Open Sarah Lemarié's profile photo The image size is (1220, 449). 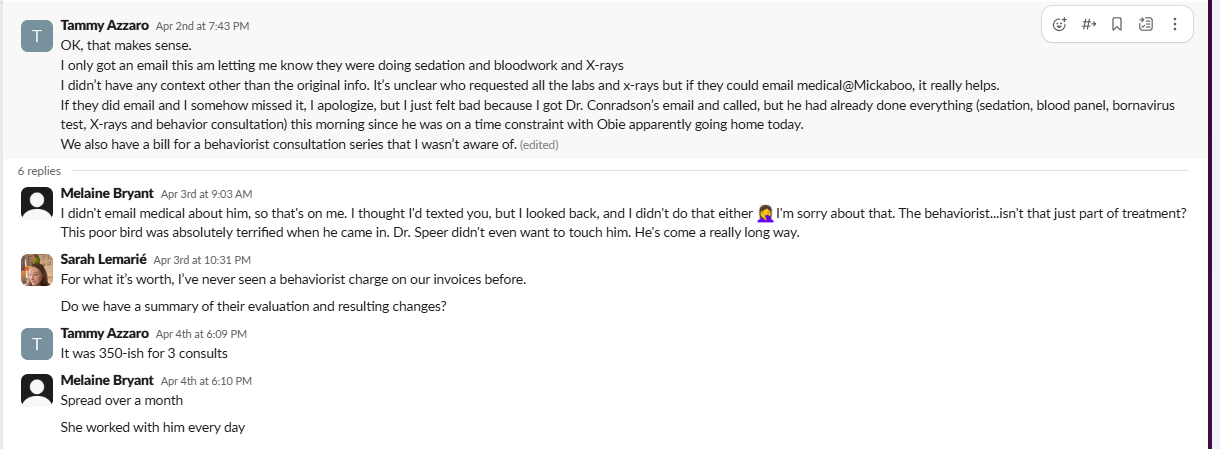click(x=37, y=269)
